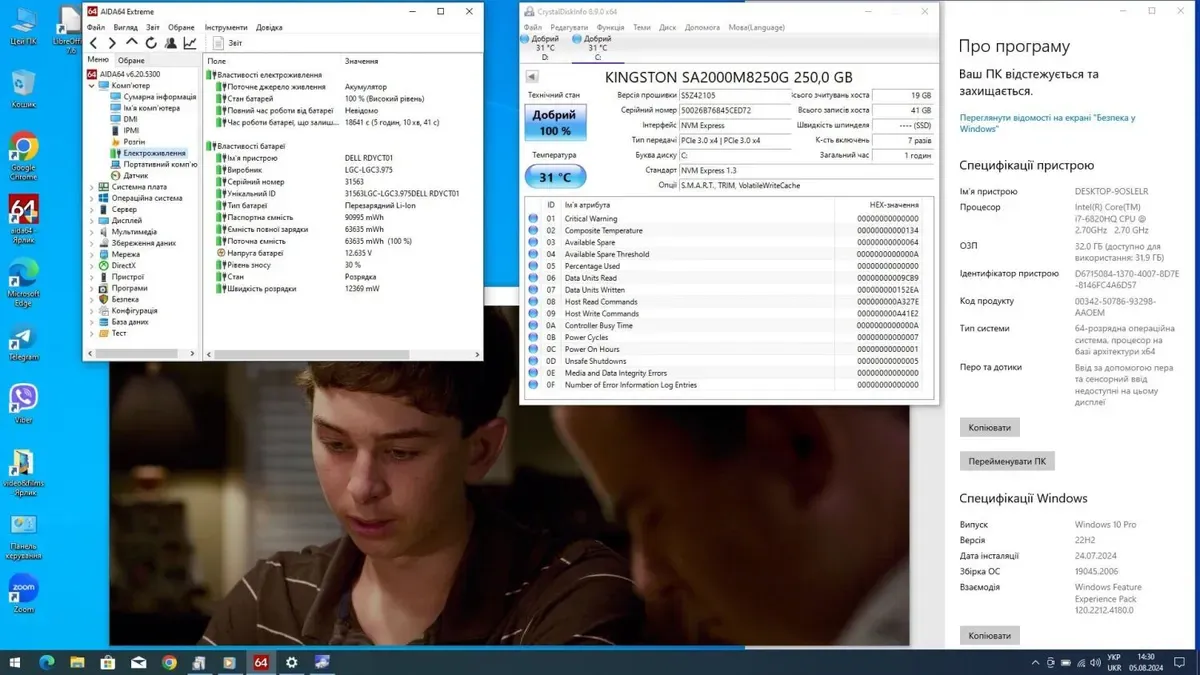Select disk D: status indicator in CrystalDiskInfo
The height and width of the screenshot is (675, 1200).
tap(545, 47)
